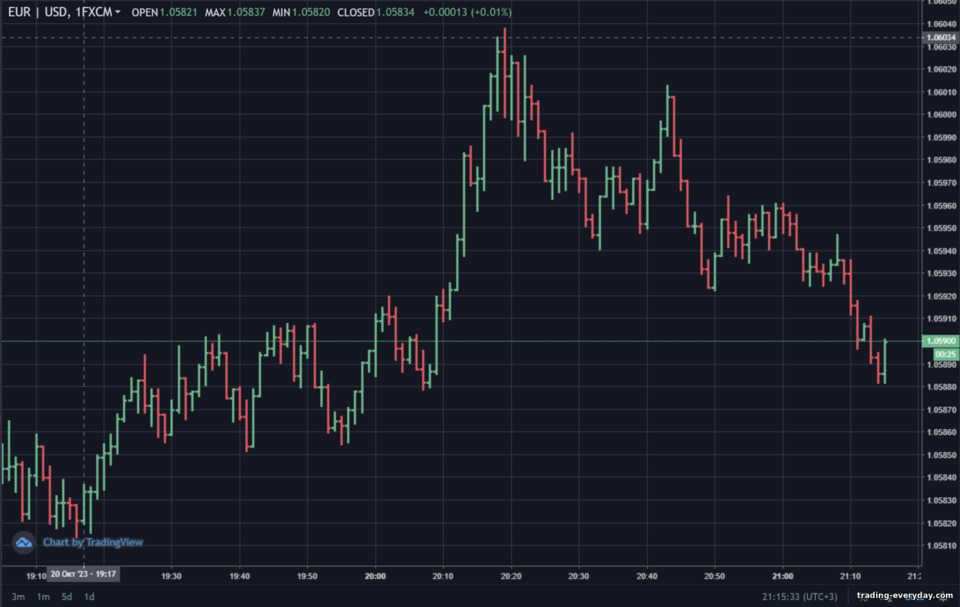
Task: Expand the EUR | USD, 1FXCM symbol dropdown
Action: tap(64, 12)
